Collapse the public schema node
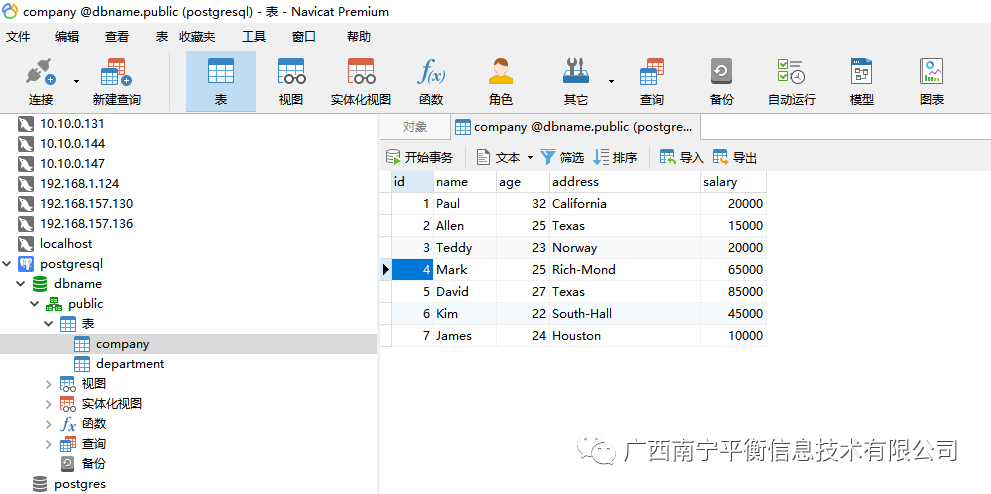The height and width of the screenshot is (494, 991). (35, 304)
